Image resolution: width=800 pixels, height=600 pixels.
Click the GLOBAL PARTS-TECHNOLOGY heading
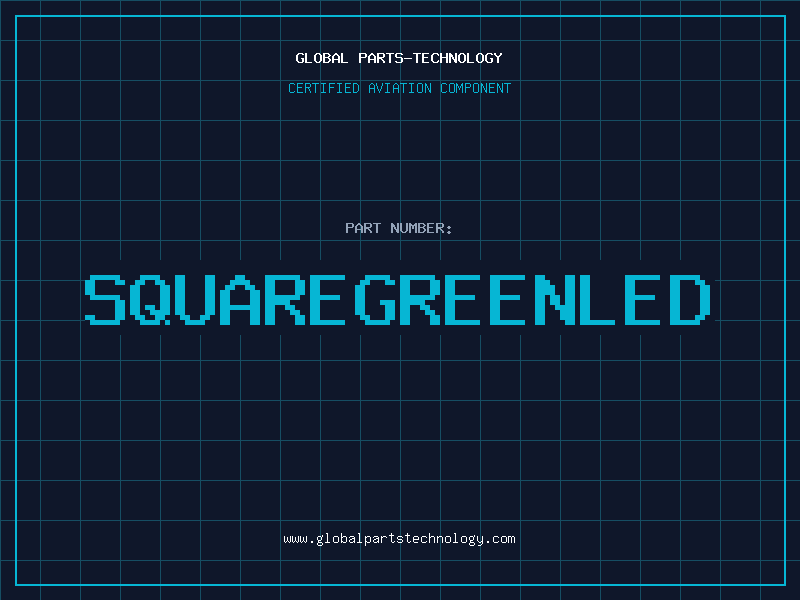[x=399, y=58]
